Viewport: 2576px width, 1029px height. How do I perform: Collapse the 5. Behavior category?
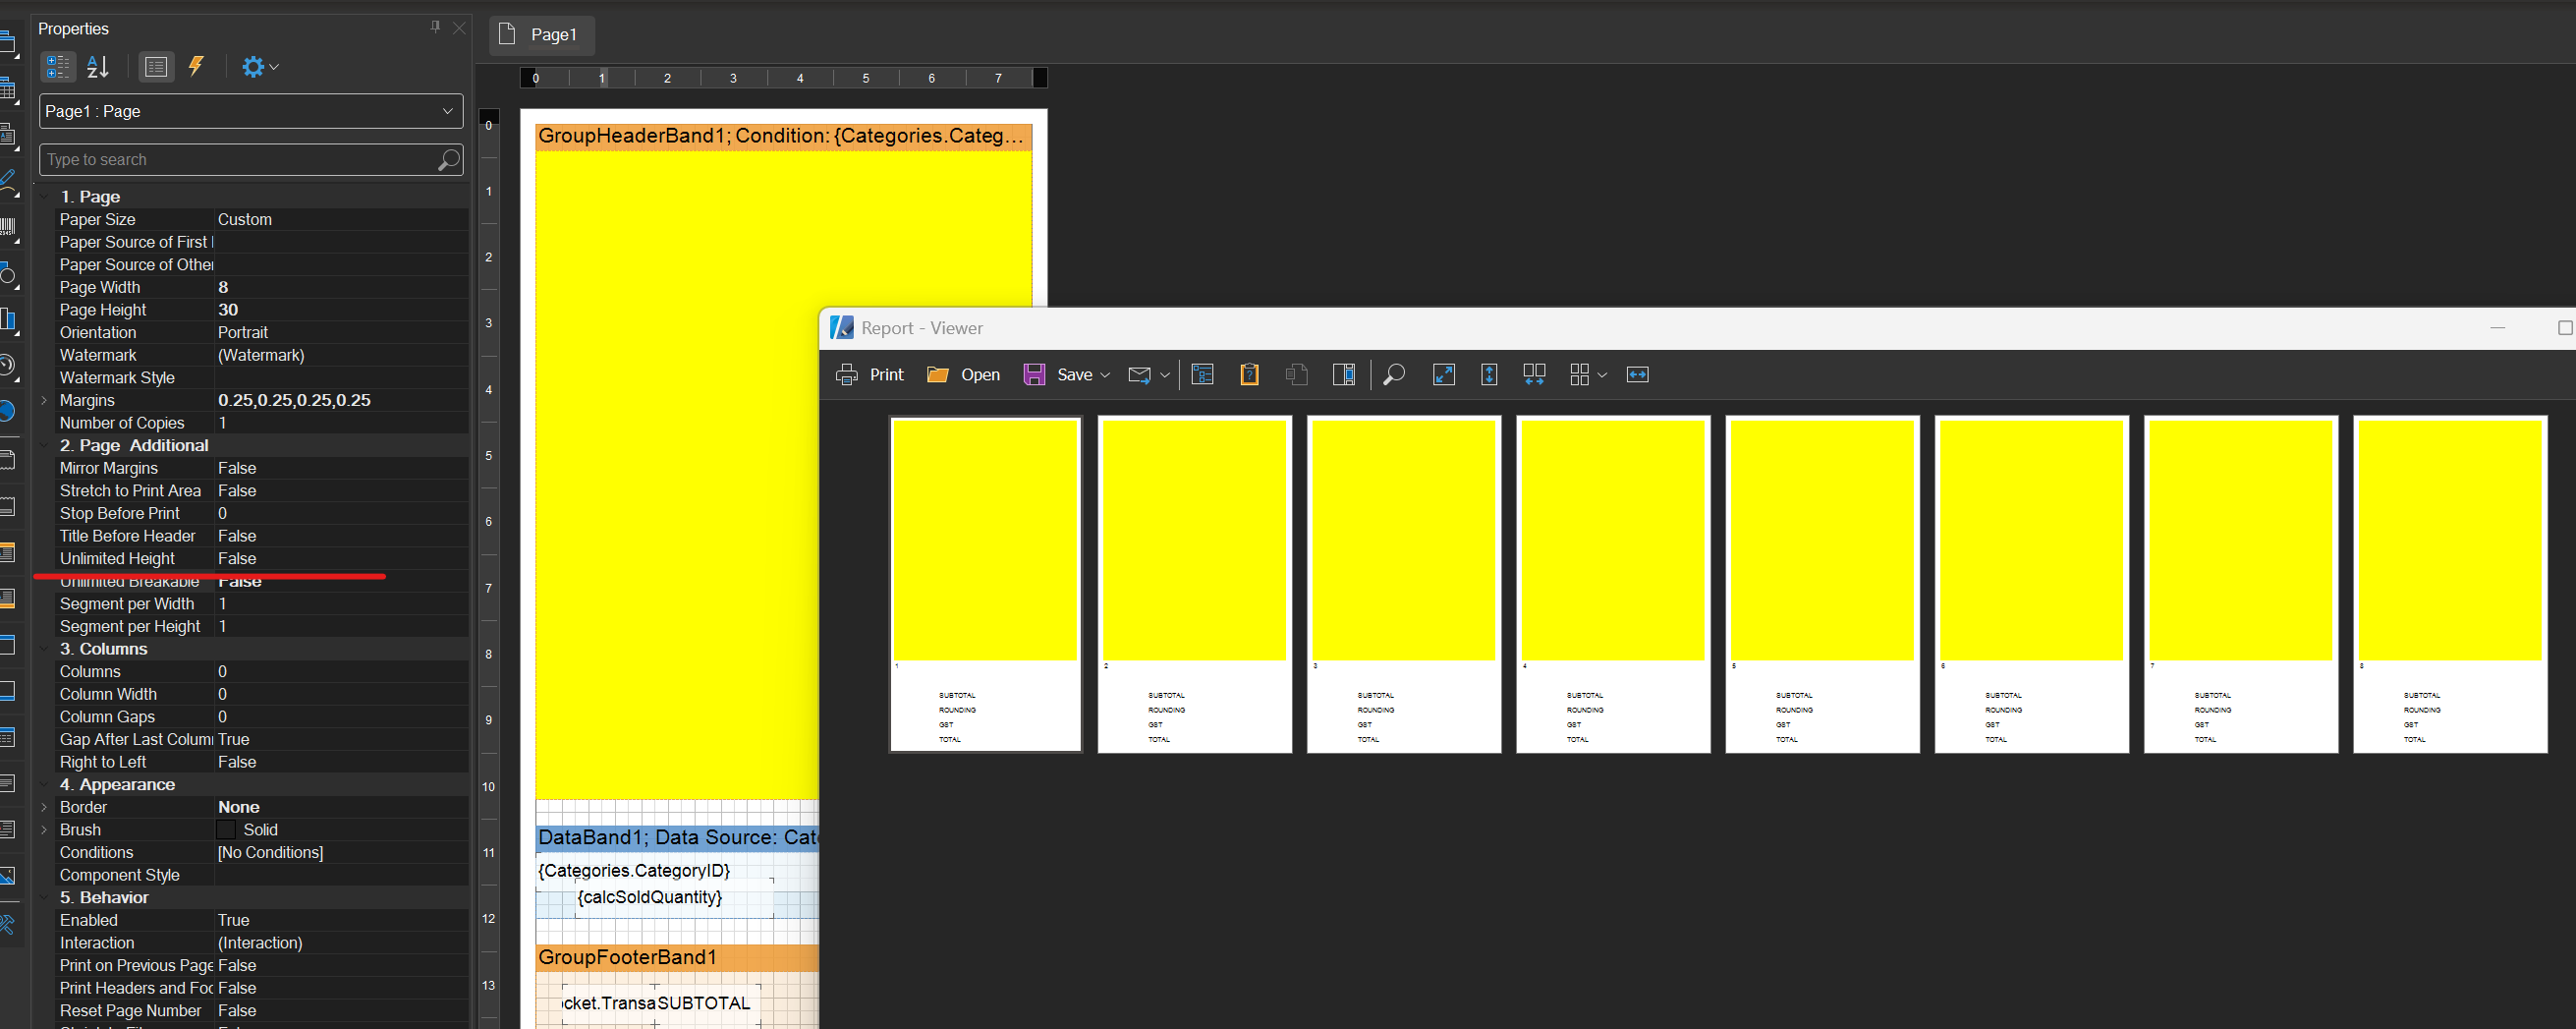coord(44,898)
